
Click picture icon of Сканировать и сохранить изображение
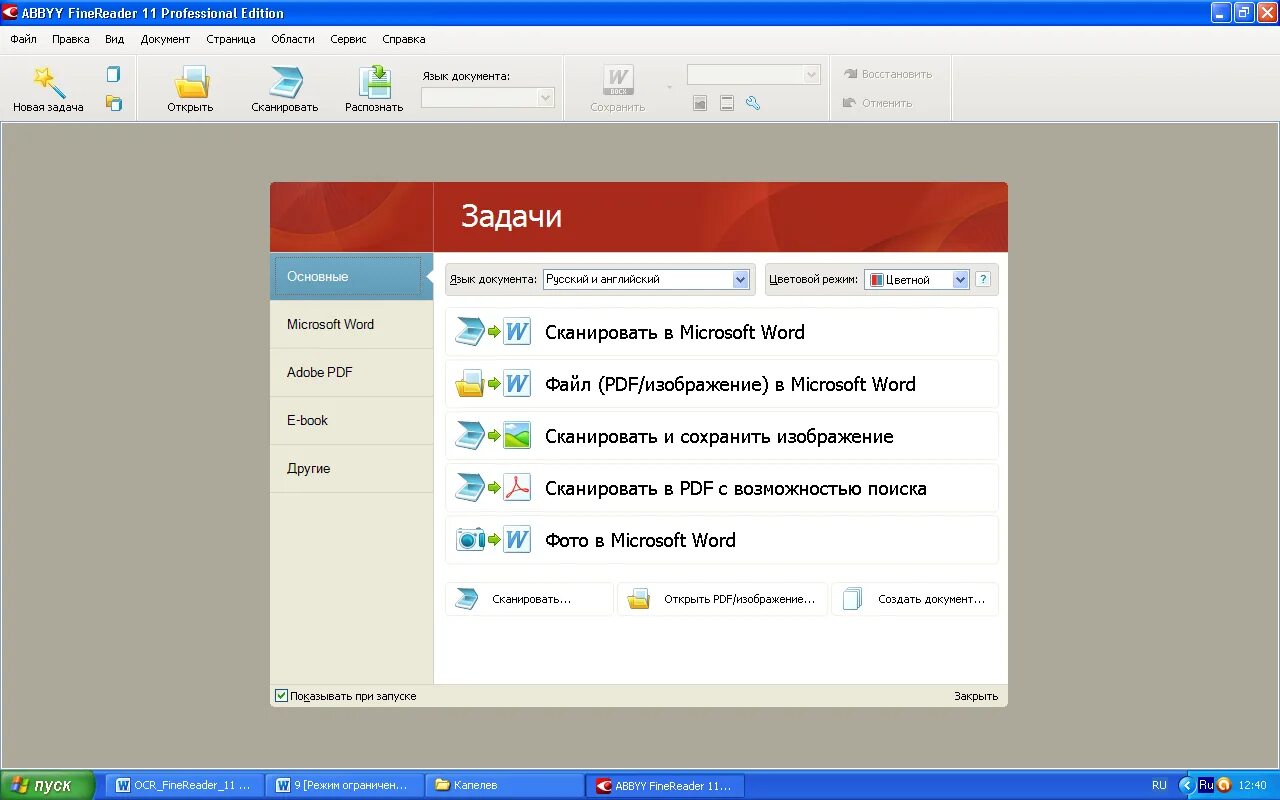tap(517, 436)
